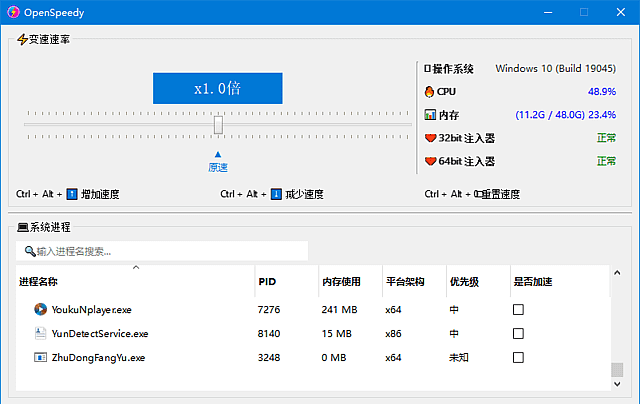This screenshot has width=640, height=404.
Task: Click the 未知 priority cell
Action: 459,358
